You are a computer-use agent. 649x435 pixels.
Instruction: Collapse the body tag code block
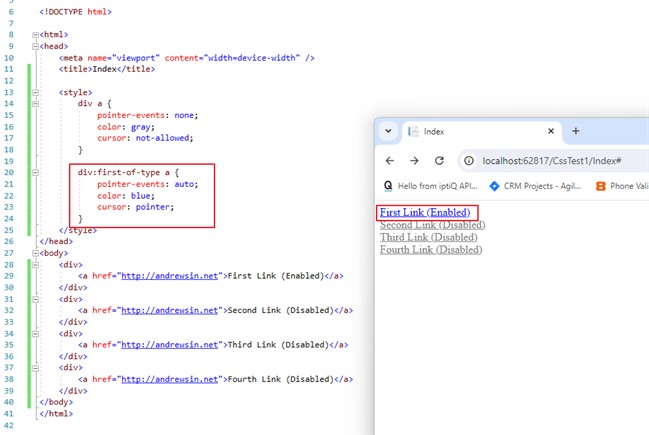(36, 253)
